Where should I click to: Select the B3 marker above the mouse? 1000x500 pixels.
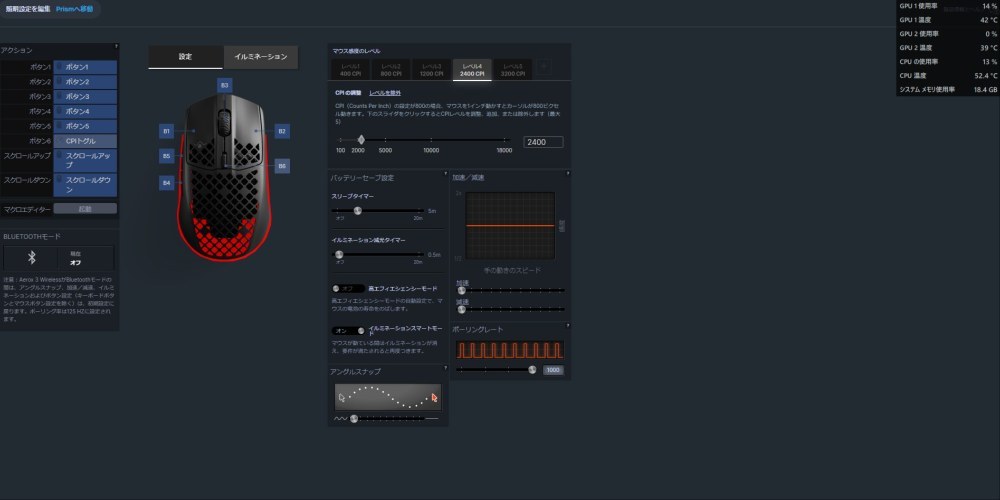(x=224, y=85)
